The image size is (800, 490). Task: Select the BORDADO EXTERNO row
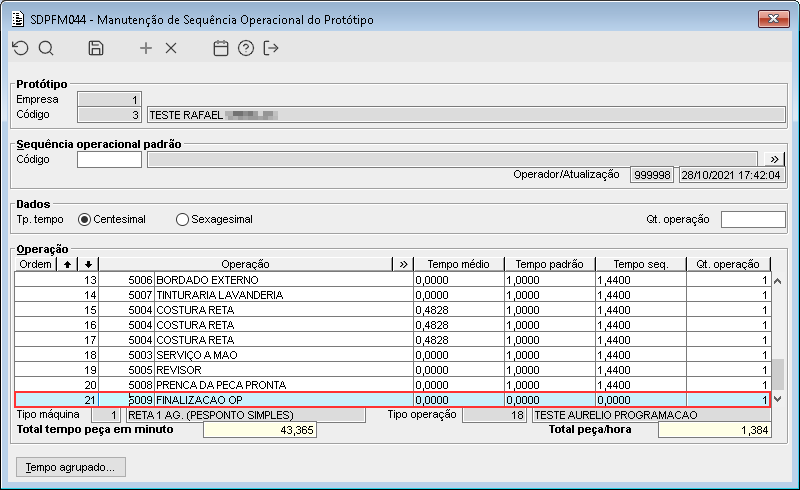pos(392,280)
